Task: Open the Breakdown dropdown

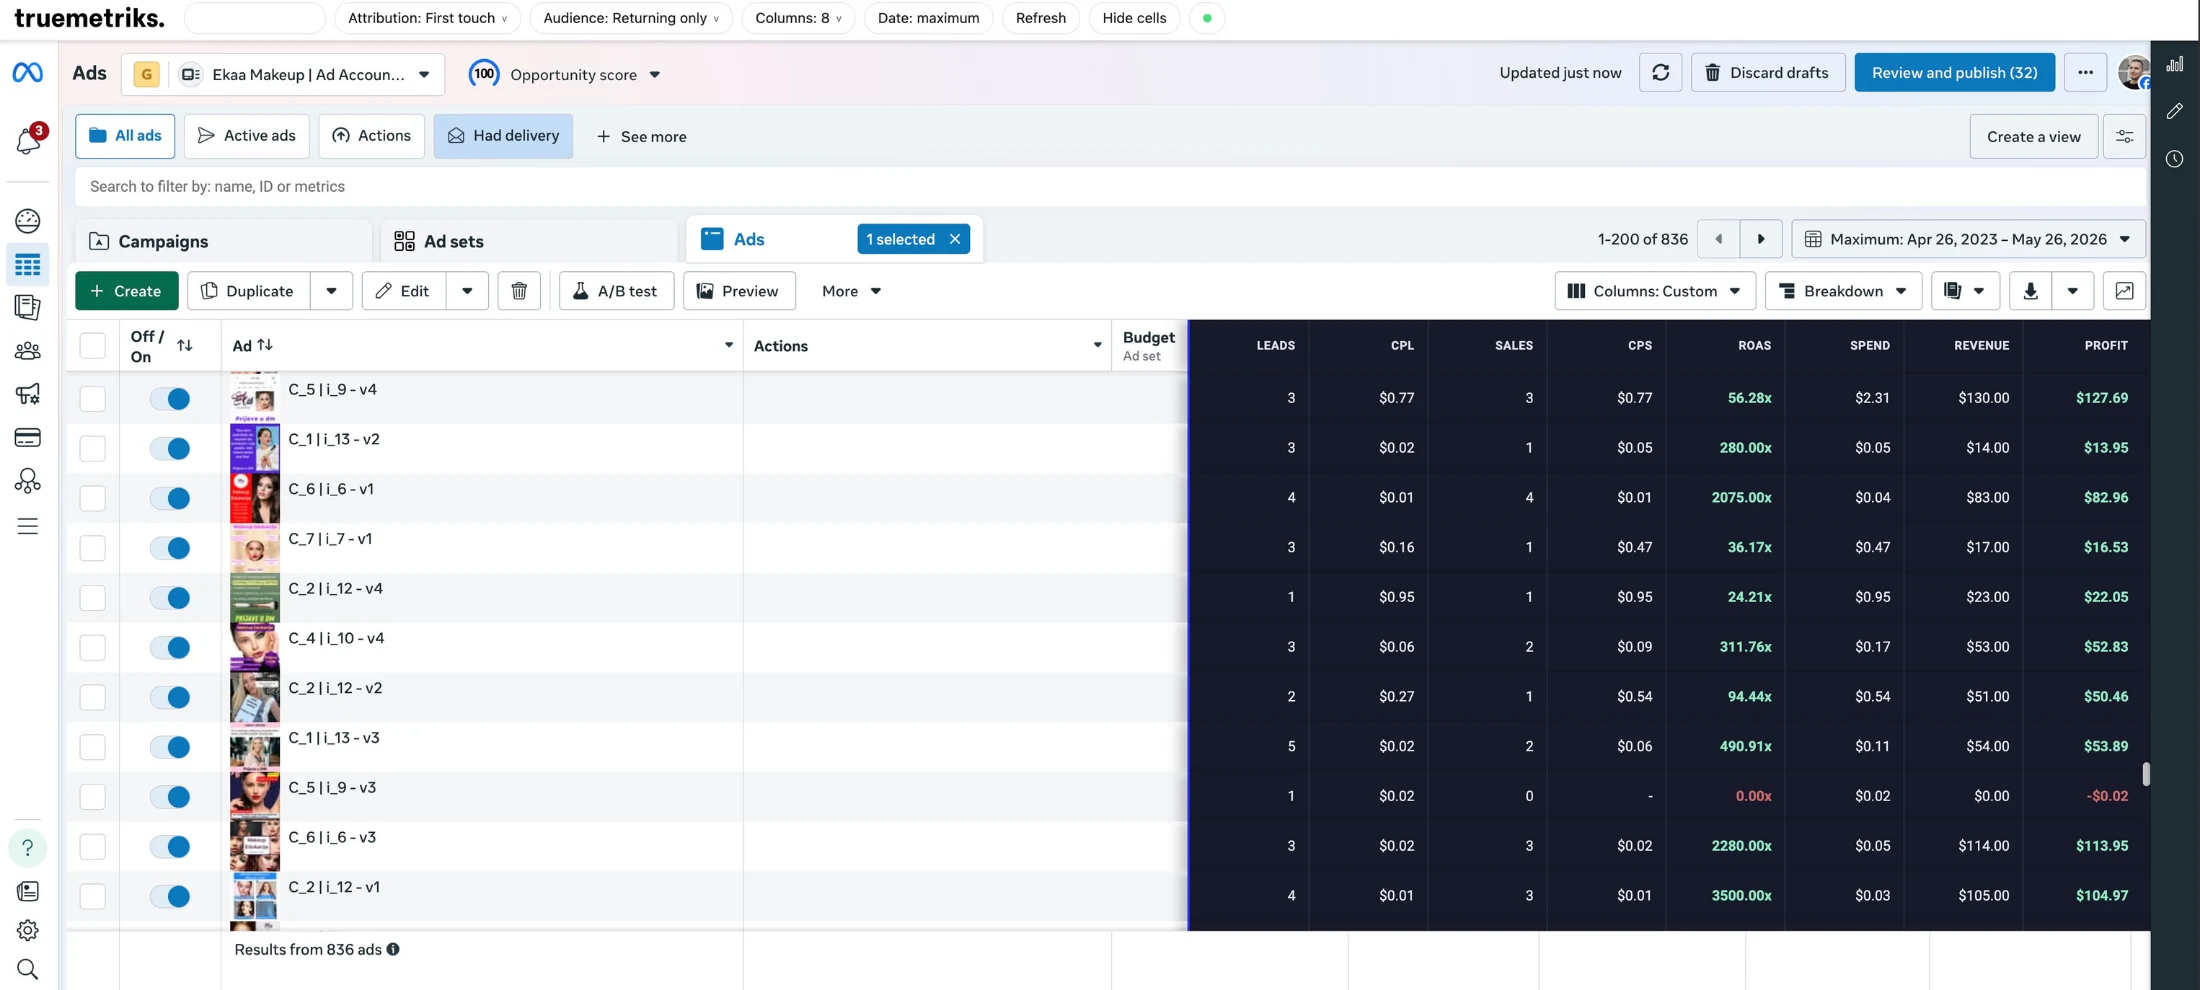Action: pyautogui.click(x=1843, y=291)
